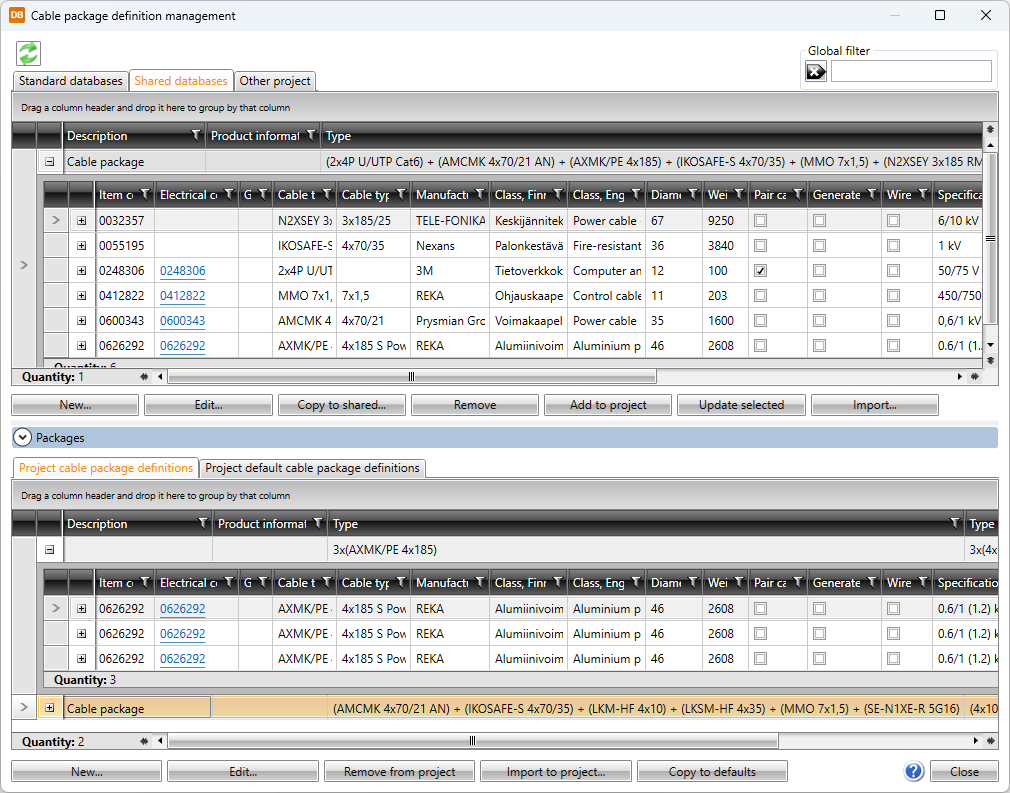Screen dimensions: 1010x793
Task: Expand the highlighted Cable package row in lower grid
Action: tap(50, 708)
